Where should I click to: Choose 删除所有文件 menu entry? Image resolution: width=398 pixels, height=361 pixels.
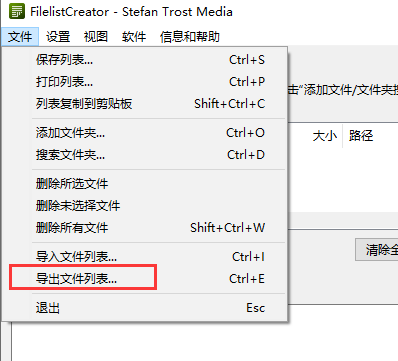pyautogui.click(x=150, y=228)
